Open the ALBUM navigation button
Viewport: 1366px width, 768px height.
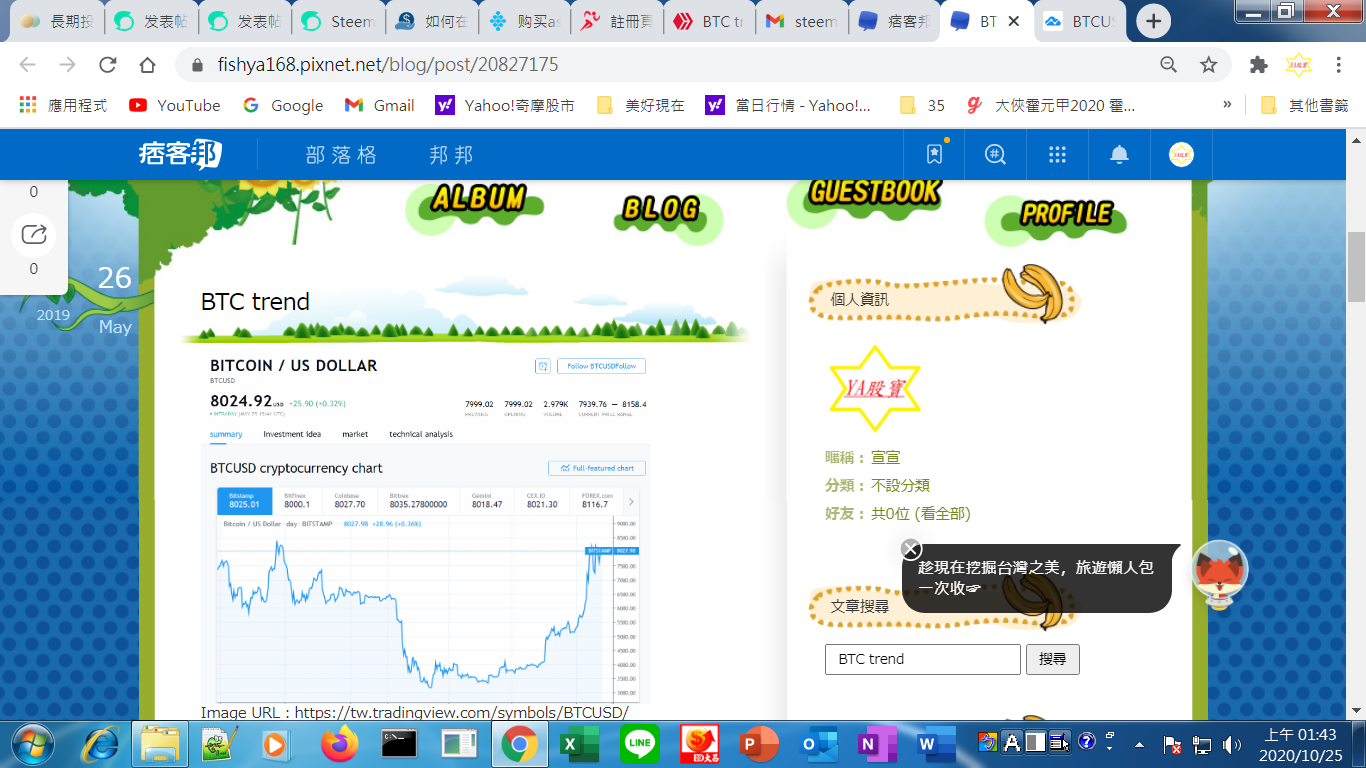coord(477,201)
